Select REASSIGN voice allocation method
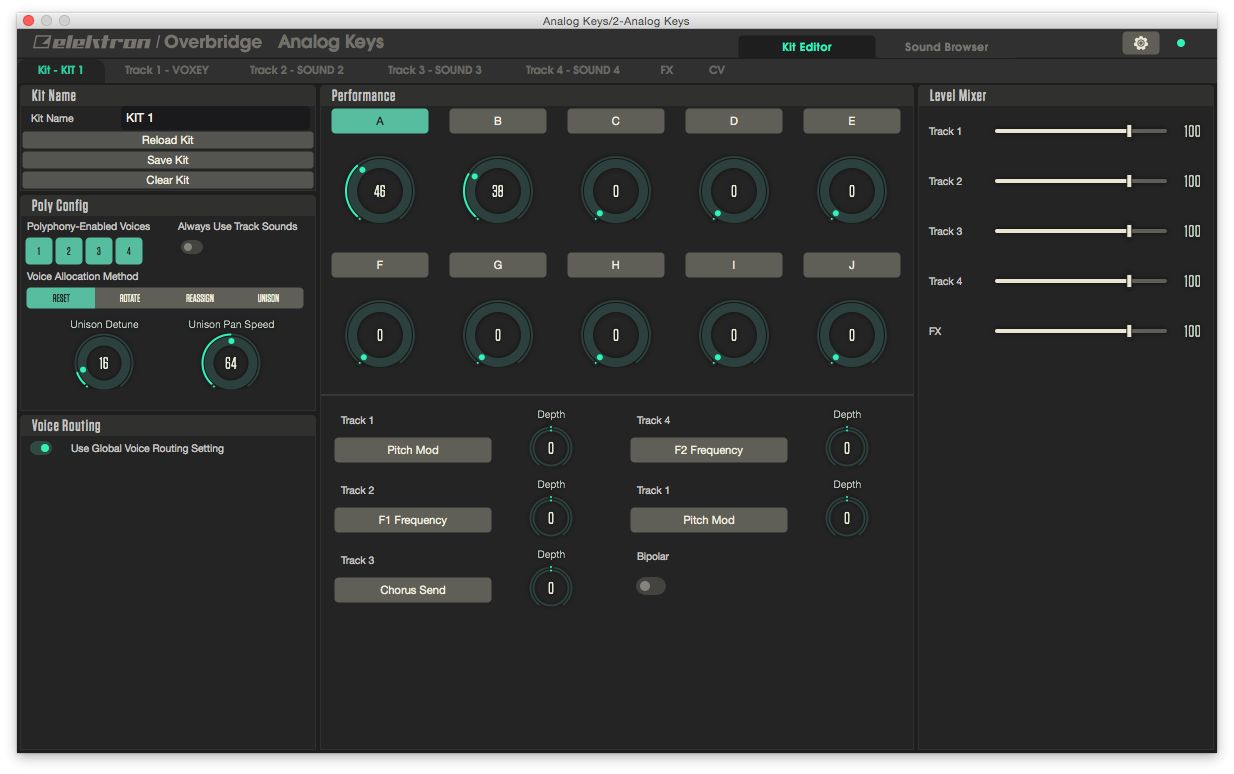Screen dimensions: 1234x774 (200, 298)
